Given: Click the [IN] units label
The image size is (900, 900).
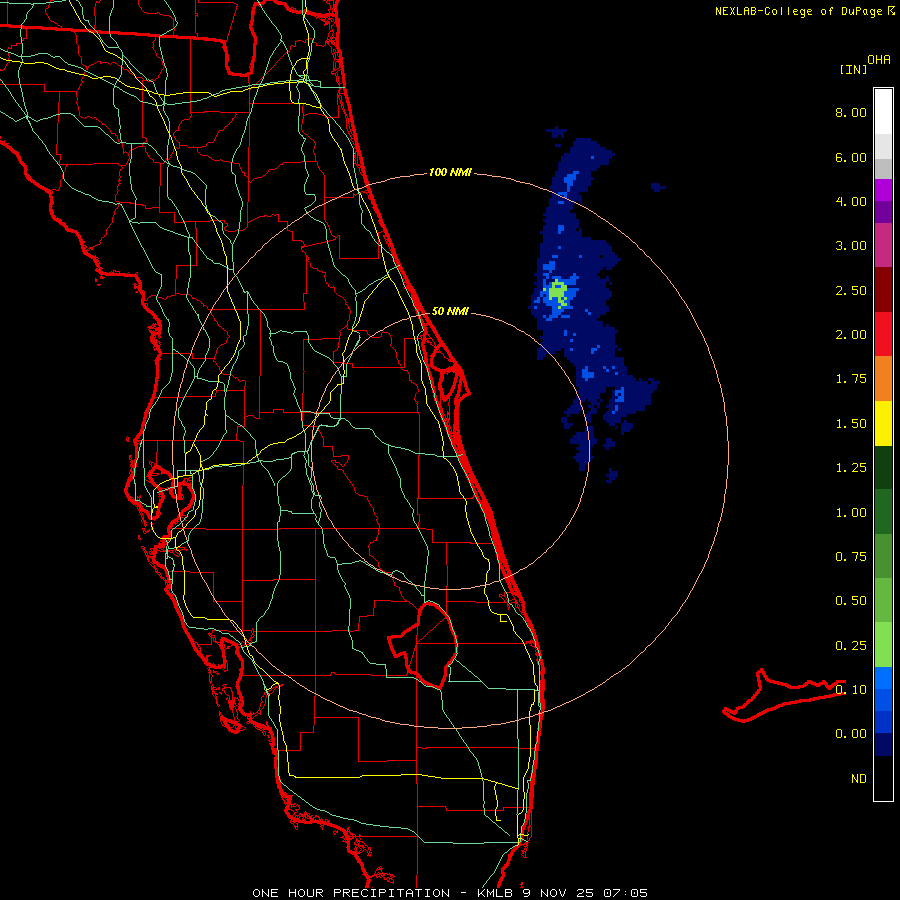Looking at the screenshot, I should (x=853, y=69).
